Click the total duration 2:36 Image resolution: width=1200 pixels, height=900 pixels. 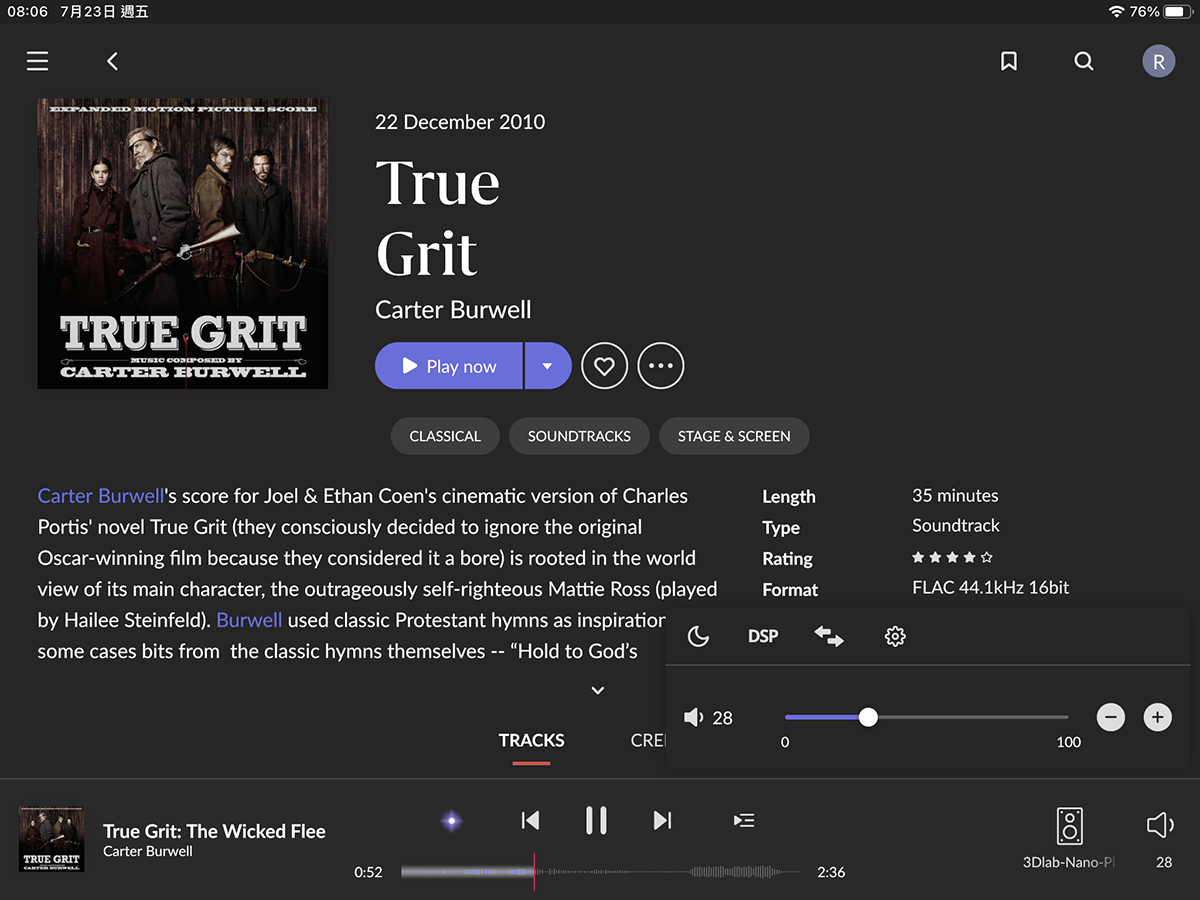pos(831,872)
